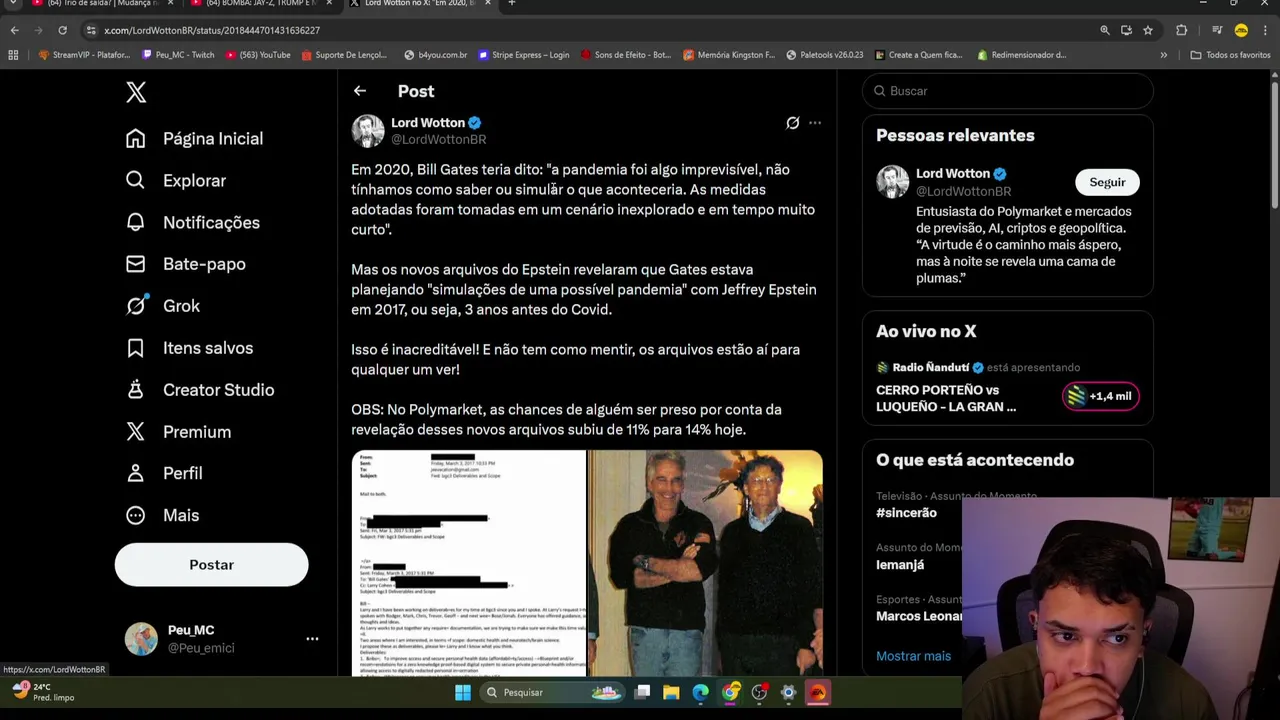Image resolution: width=1280 pixels, height=720 pixels.
Task: Open the browser three-dot menu
Action: click(x=1266, y=31)
